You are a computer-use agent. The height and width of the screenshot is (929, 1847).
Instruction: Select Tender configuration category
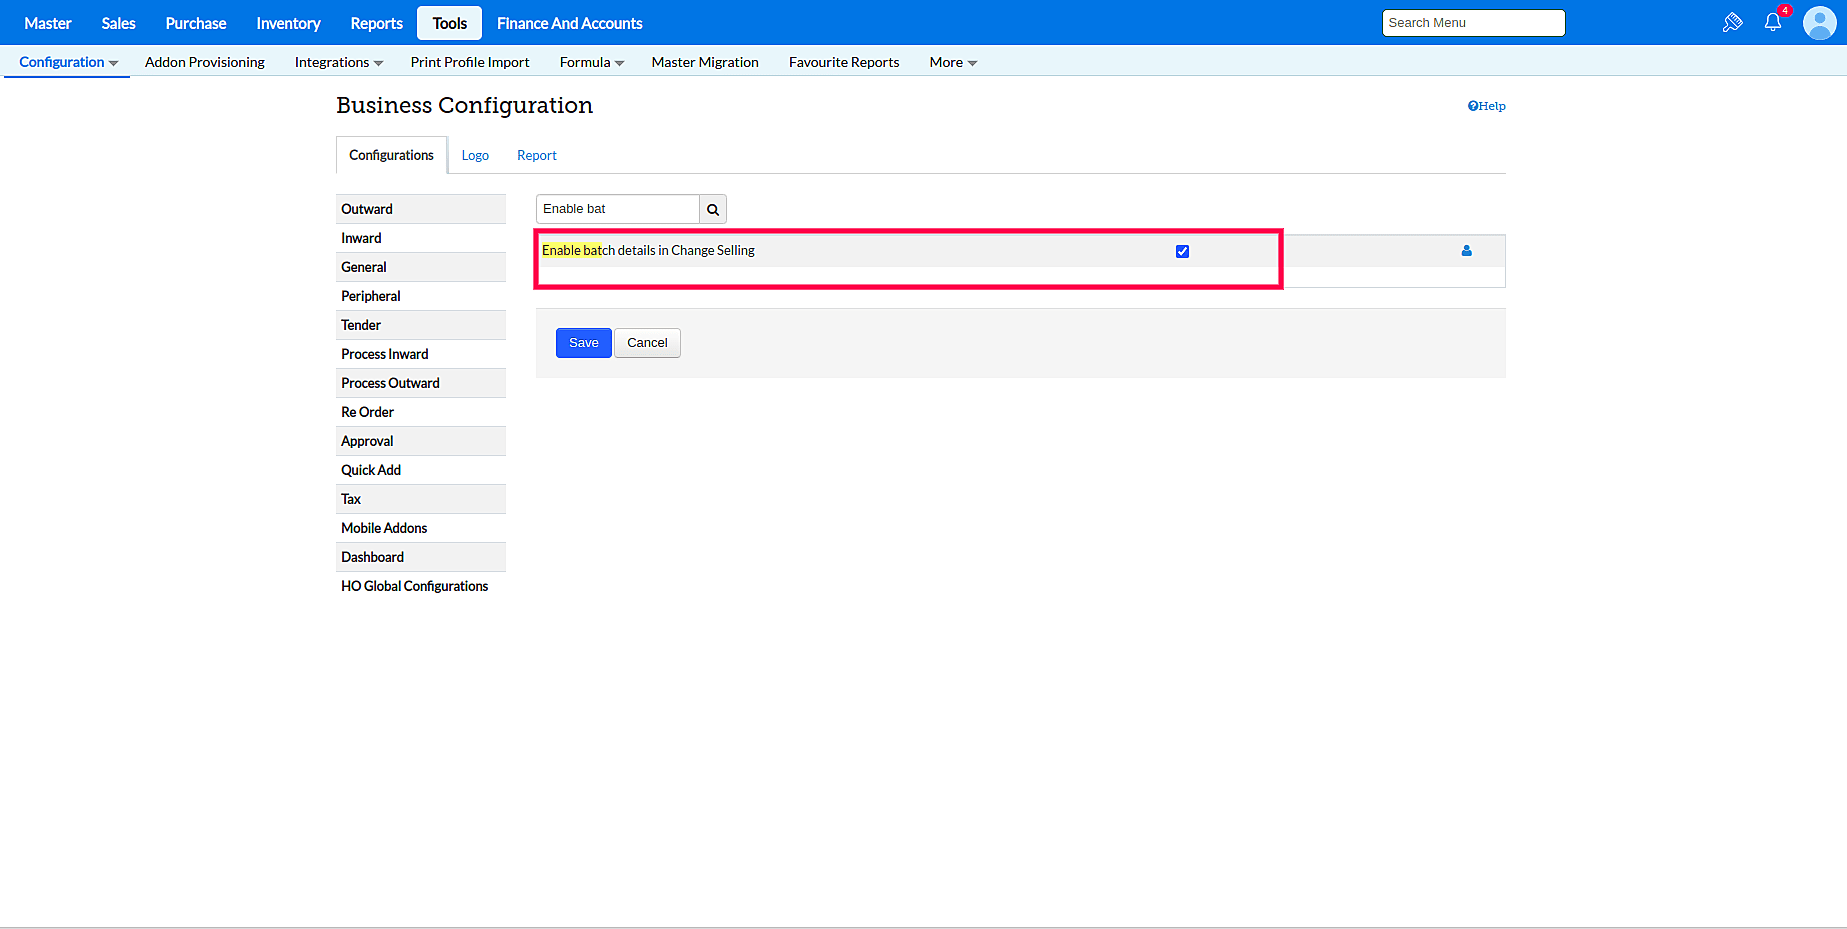click(x=421, y=325)
